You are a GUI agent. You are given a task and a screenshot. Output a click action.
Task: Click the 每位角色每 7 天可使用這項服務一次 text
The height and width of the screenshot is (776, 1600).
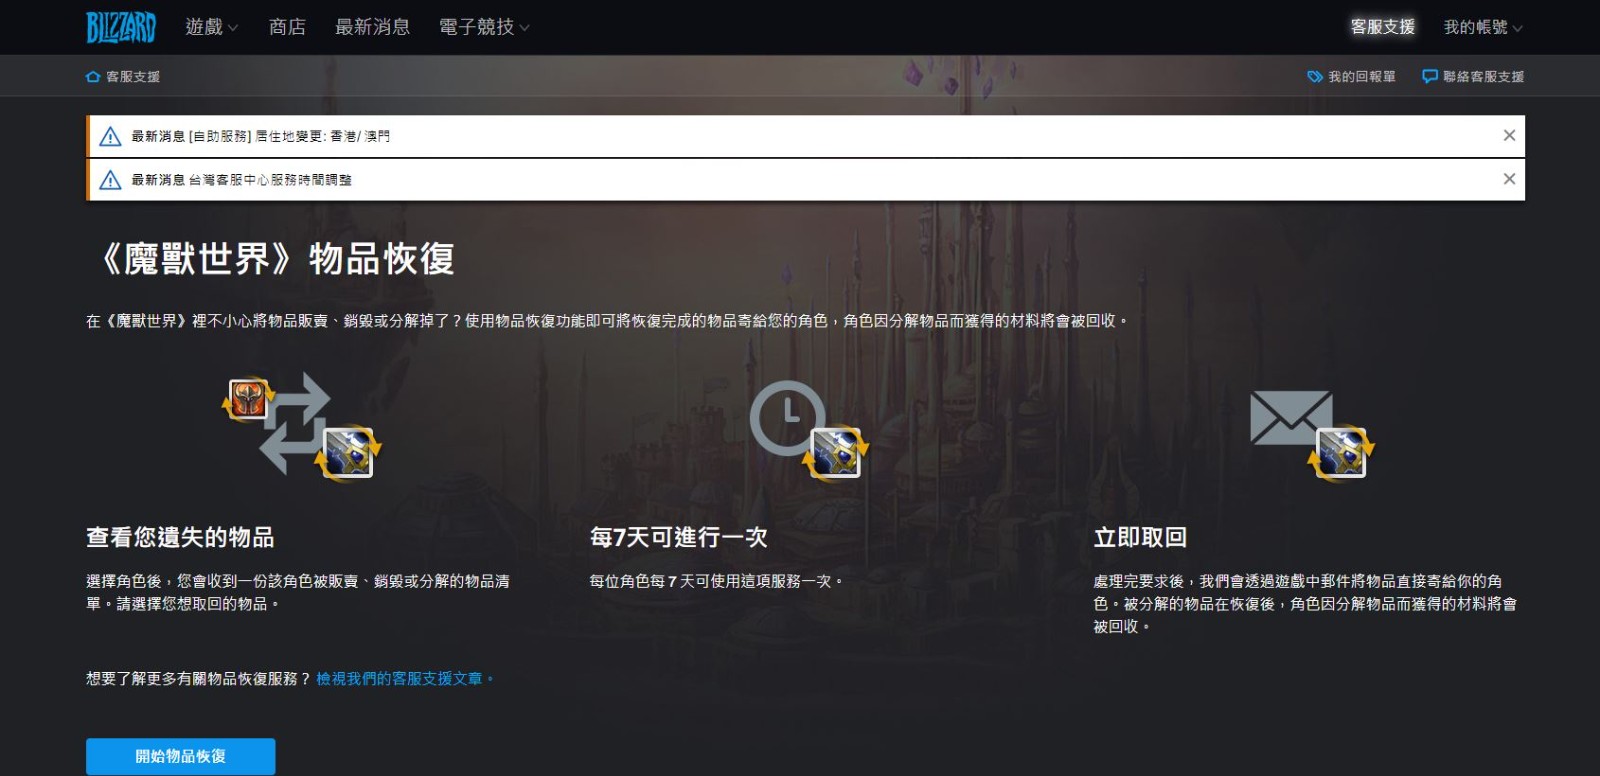pos(715,581)
